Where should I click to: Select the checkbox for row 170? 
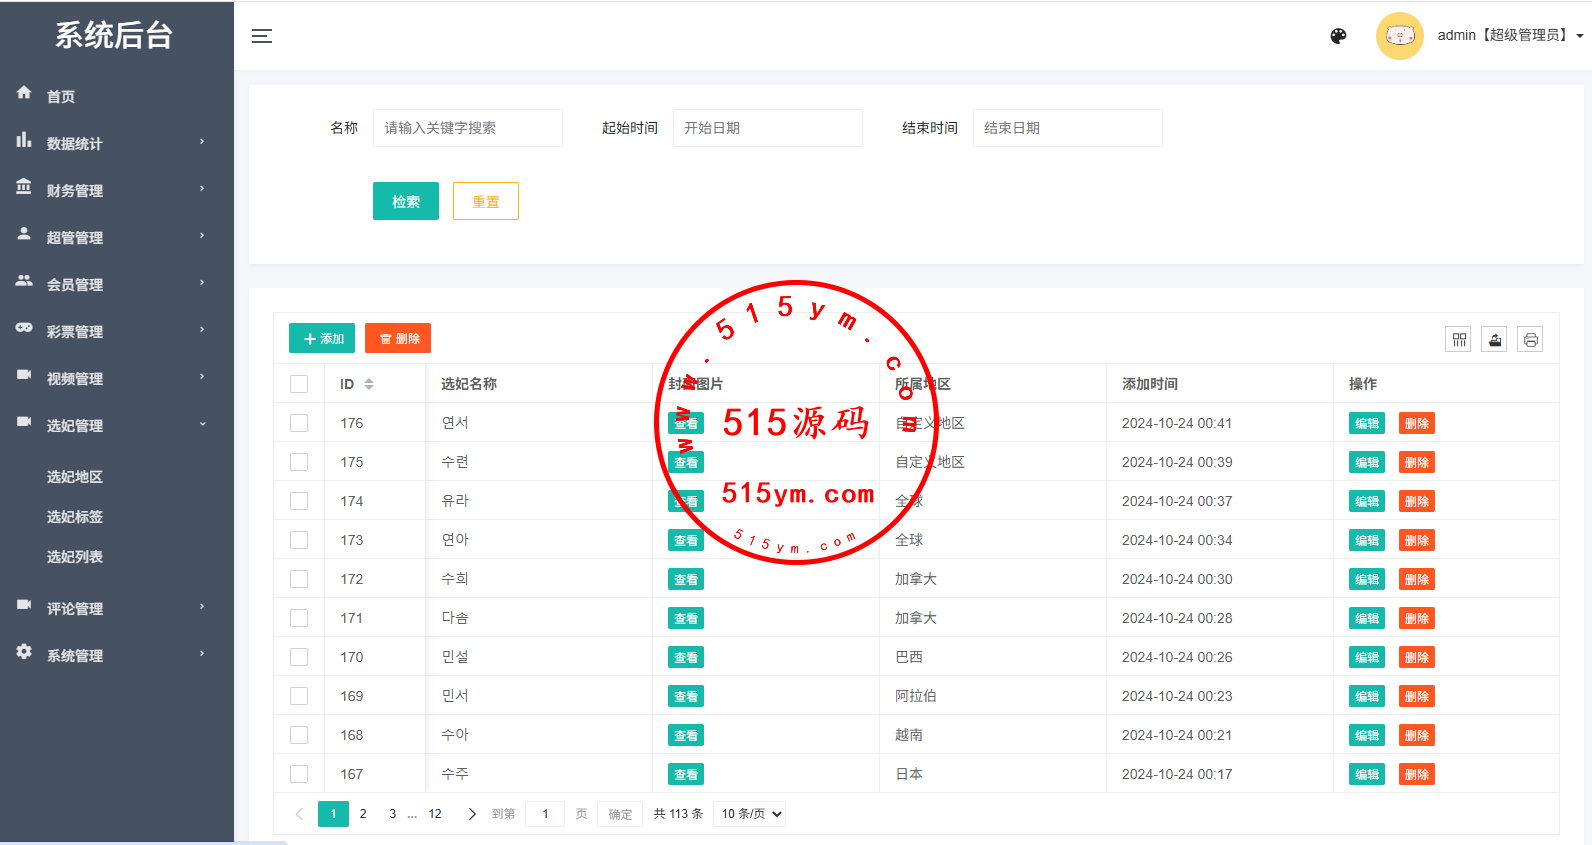299,657
